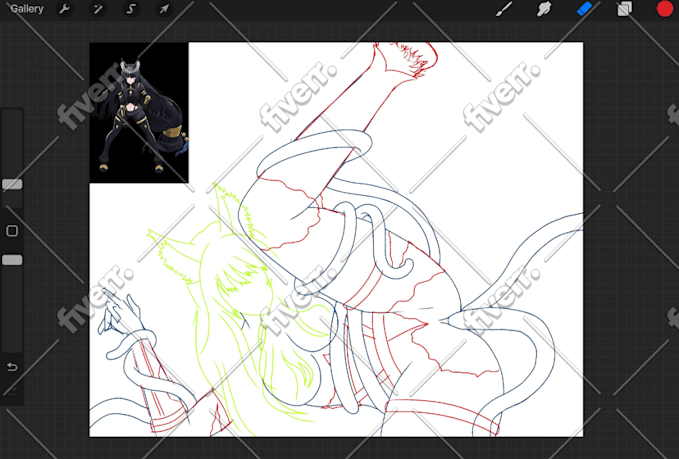The width and height of the screenshot is (679, 459).
Task: Activate the Transform arrow tool
Action: [x=164, y=9]
